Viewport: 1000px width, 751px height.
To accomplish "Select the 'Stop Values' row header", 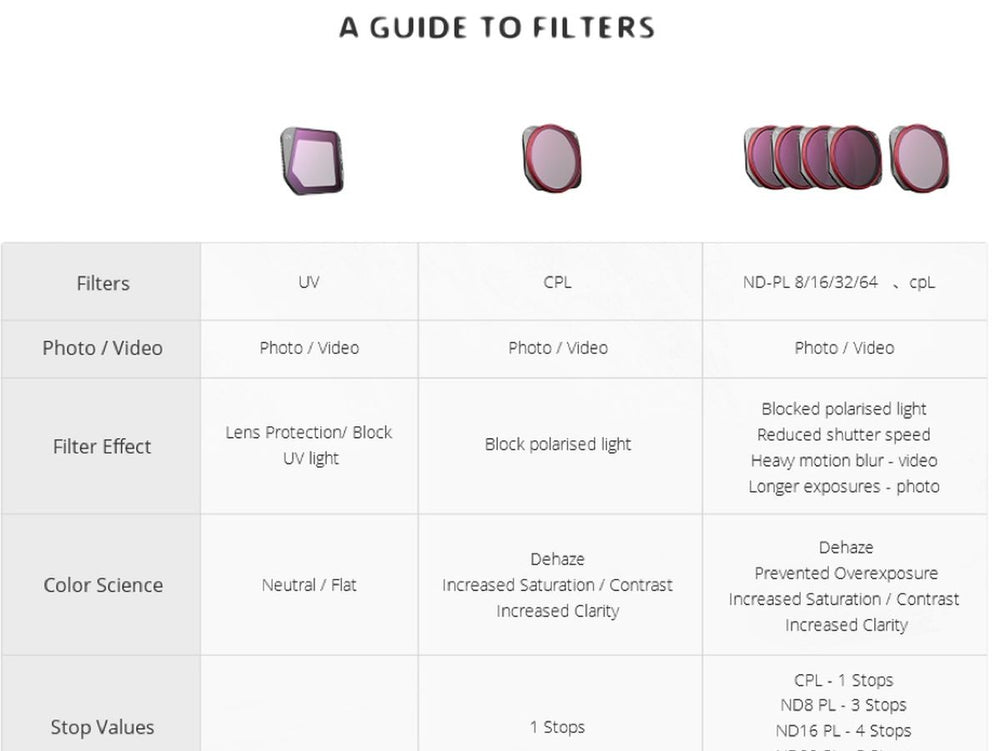I will click(102, 727).
